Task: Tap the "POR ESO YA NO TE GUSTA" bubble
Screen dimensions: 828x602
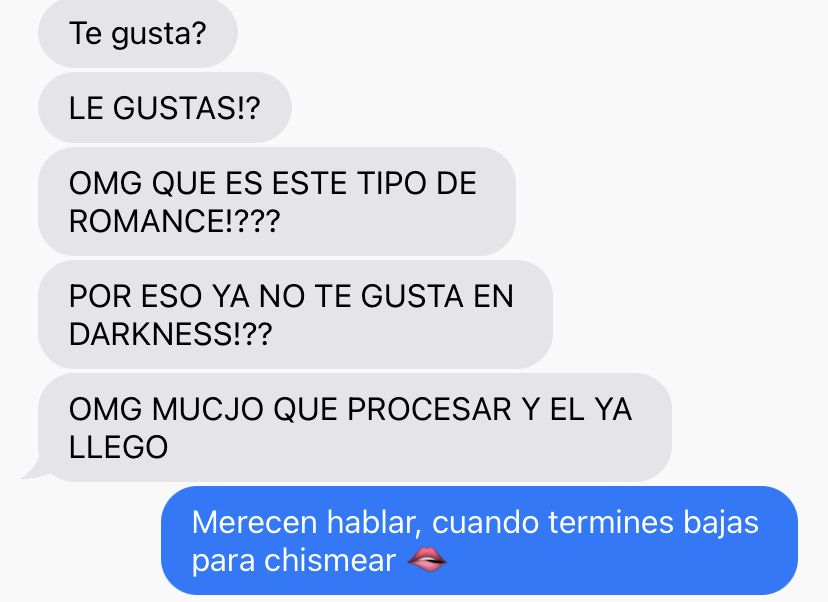Action: coord(295,315)
